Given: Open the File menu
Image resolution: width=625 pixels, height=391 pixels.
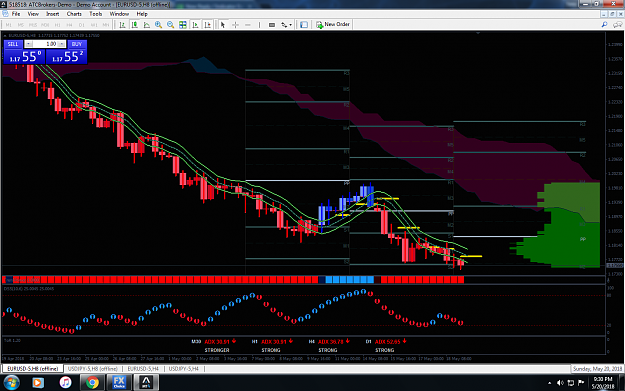Looking at the screenshot, I should pos(16,14).
